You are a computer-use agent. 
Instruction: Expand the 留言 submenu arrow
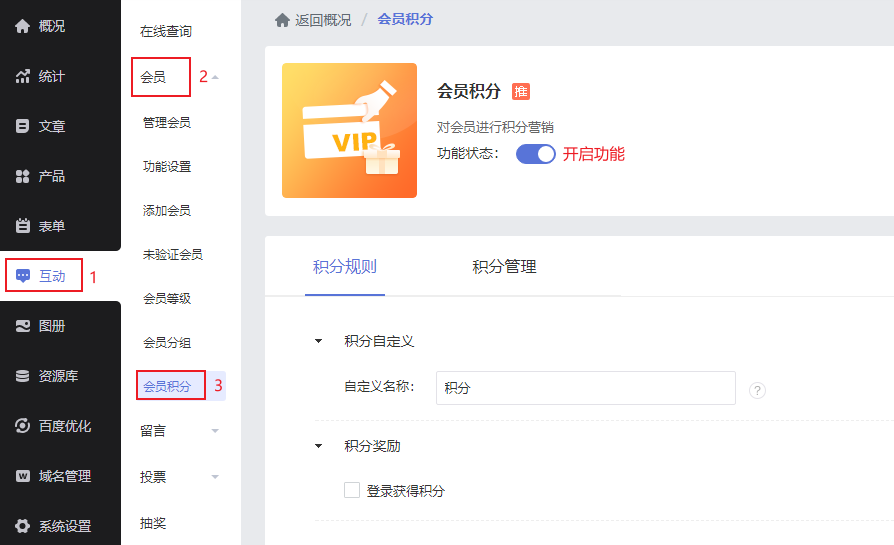(215, 430)
